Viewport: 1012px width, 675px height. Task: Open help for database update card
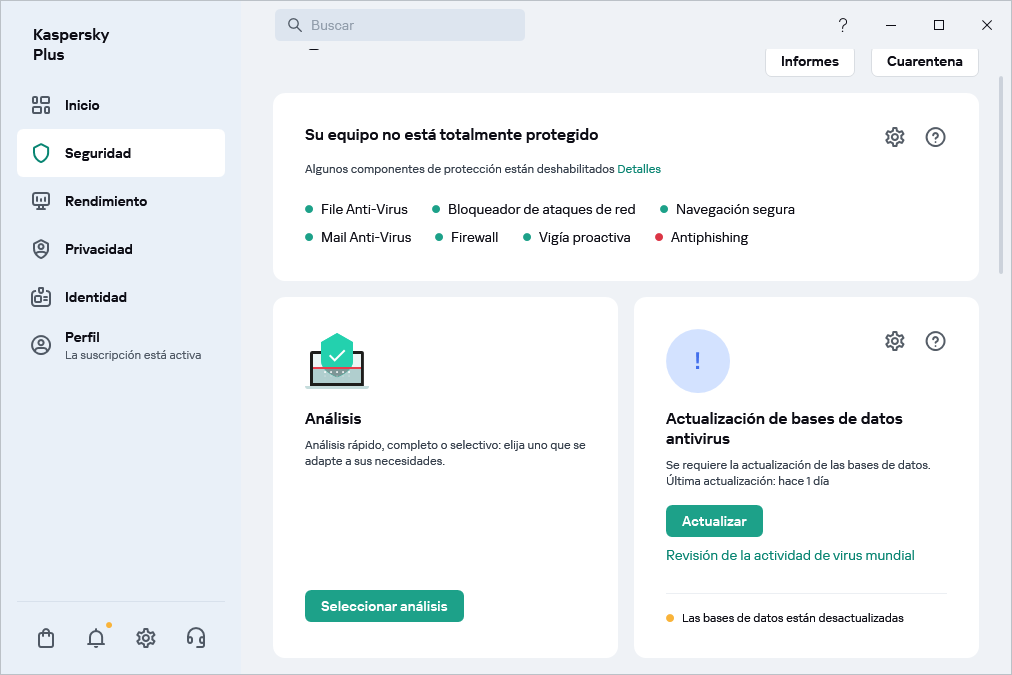[935, 342]
